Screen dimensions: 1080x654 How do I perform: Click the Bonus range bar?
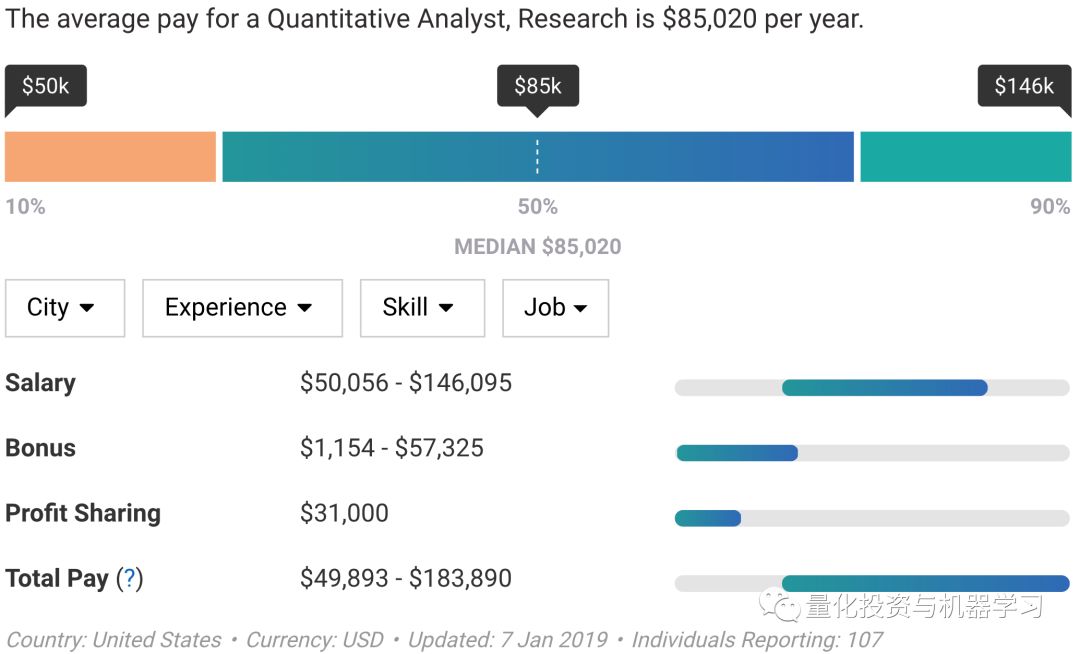tap(737, 453)
